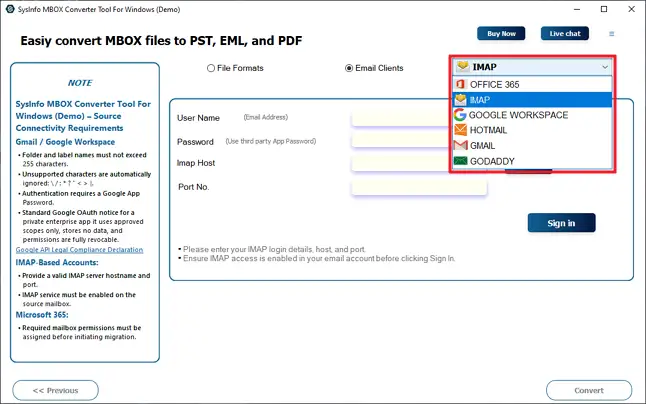Choose GOOGLE WORKSPACE from the list

(x=532, y=115)
